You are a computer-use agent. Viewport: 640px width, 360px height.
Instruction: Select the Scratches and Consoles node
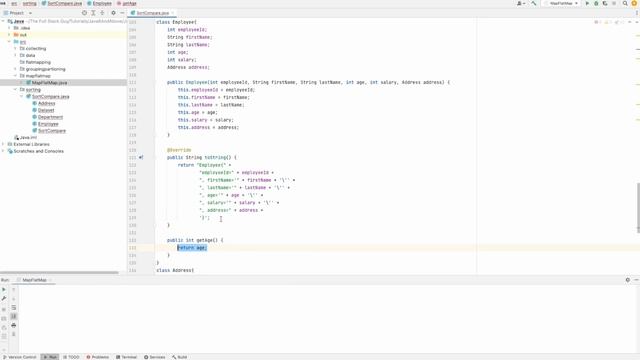point(38,151)
